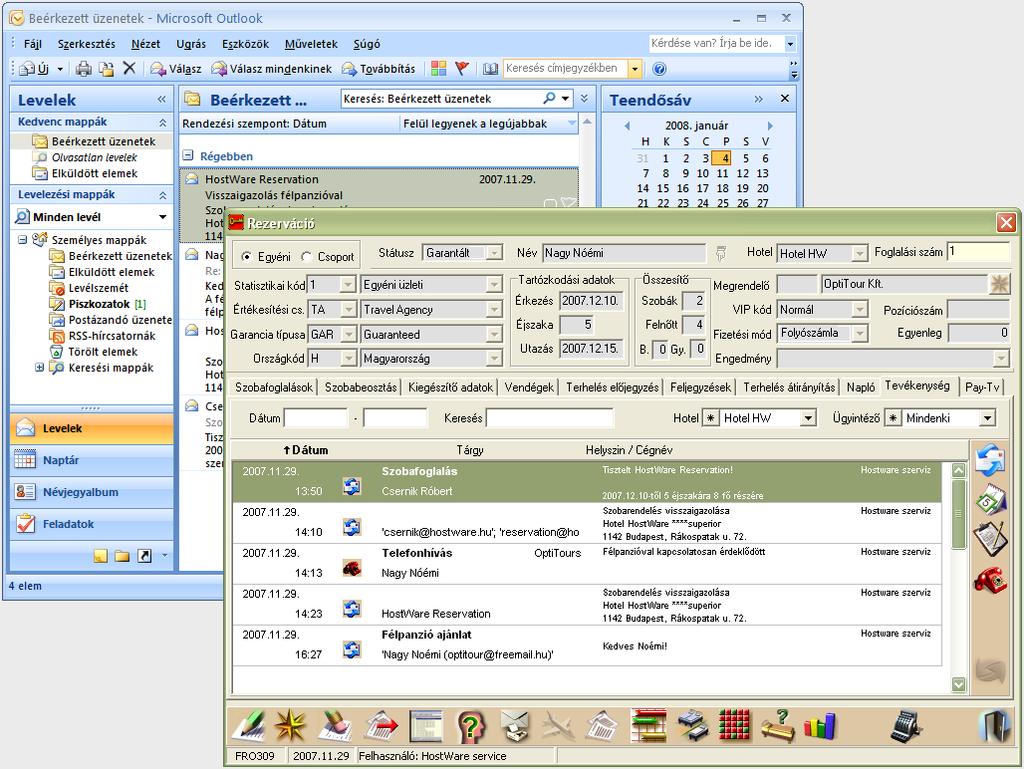This screenshot has width=1024, height=769.
Task: Select the Egyéni radio button
Action: click(246, 257)
